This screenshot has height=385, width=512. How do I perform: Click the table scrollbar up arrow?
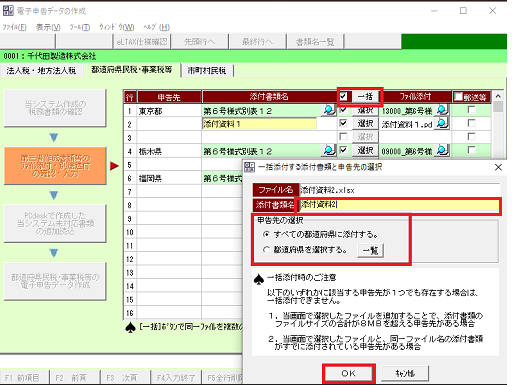click(498, 96)
